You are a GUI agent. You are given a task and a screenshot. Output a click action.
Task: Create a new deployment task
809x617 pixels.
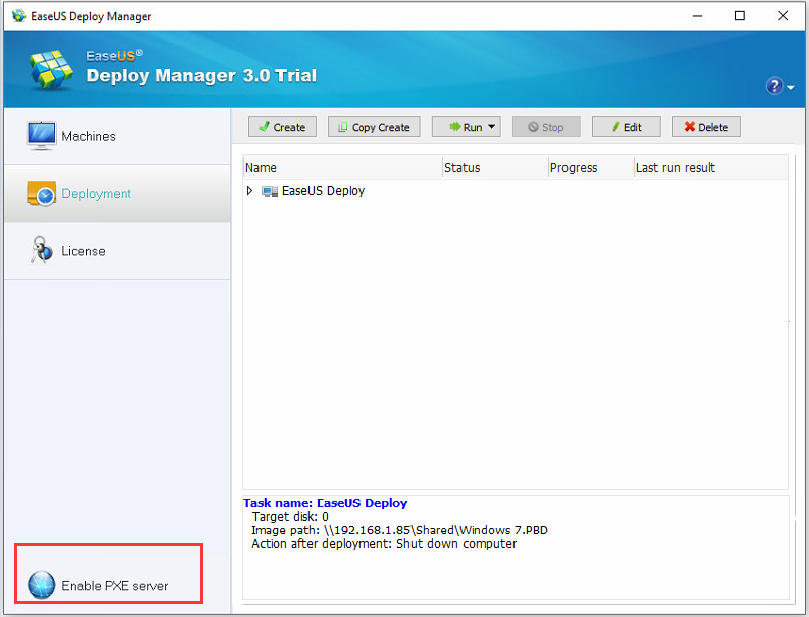tap(282, 127)
